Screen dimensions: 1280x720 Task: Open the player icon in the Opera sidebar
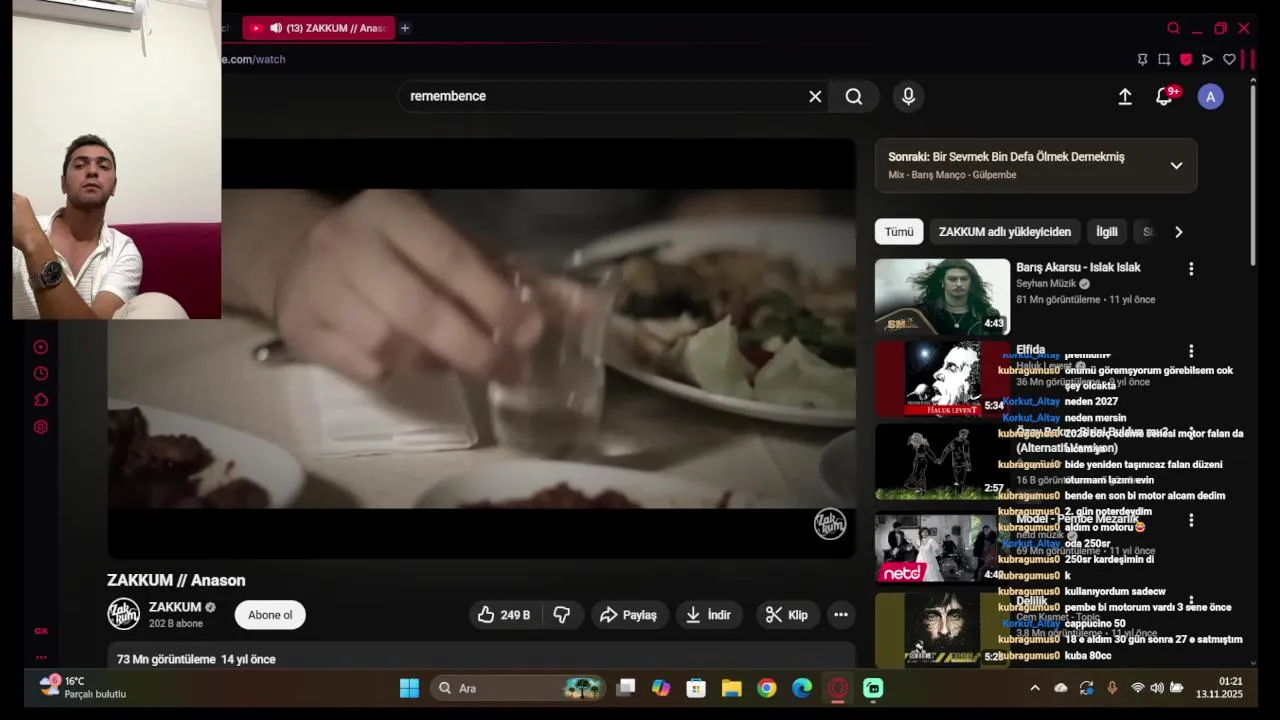(41, 347)
